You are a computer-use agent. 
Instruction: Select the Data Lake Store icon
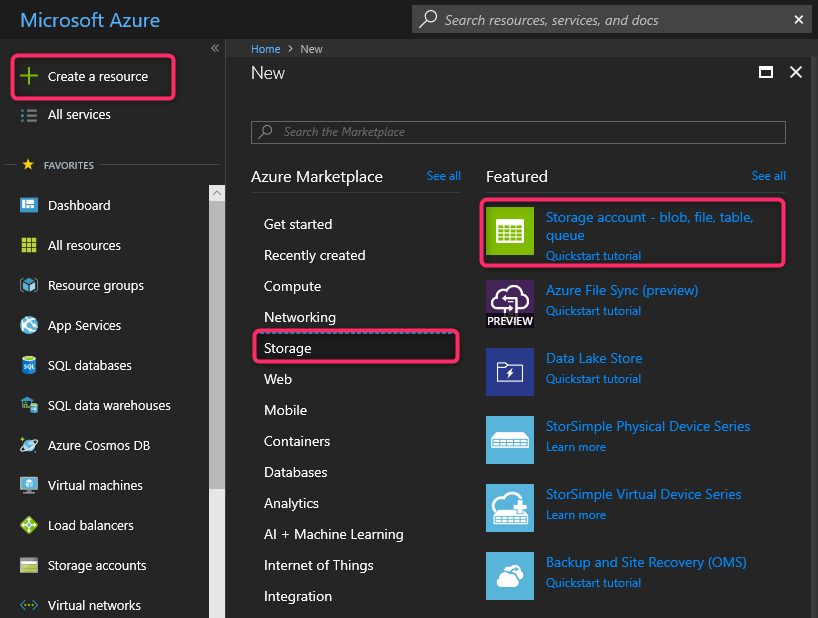tap(510, 372)
